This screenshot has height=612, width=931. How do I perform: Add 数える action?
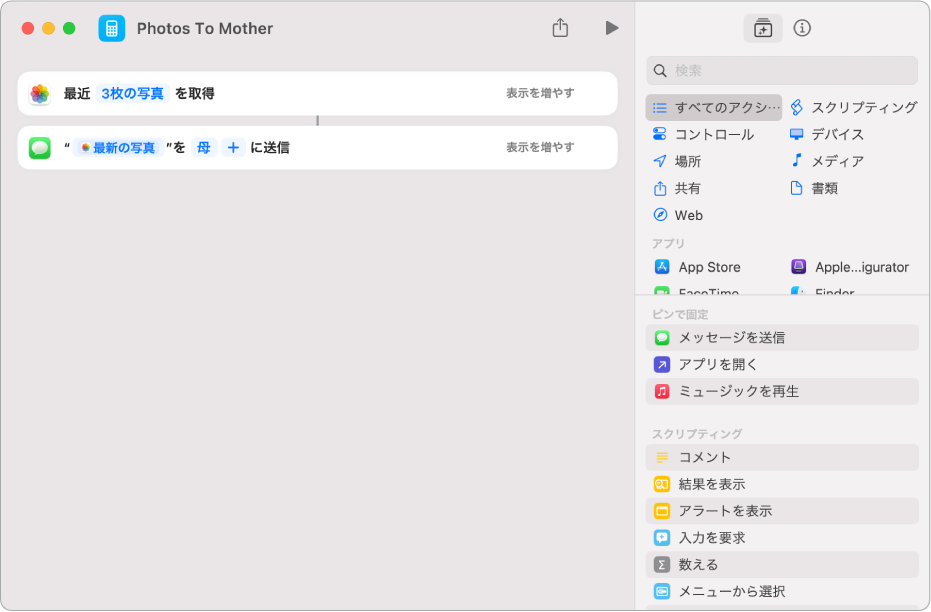pos(782,565)
